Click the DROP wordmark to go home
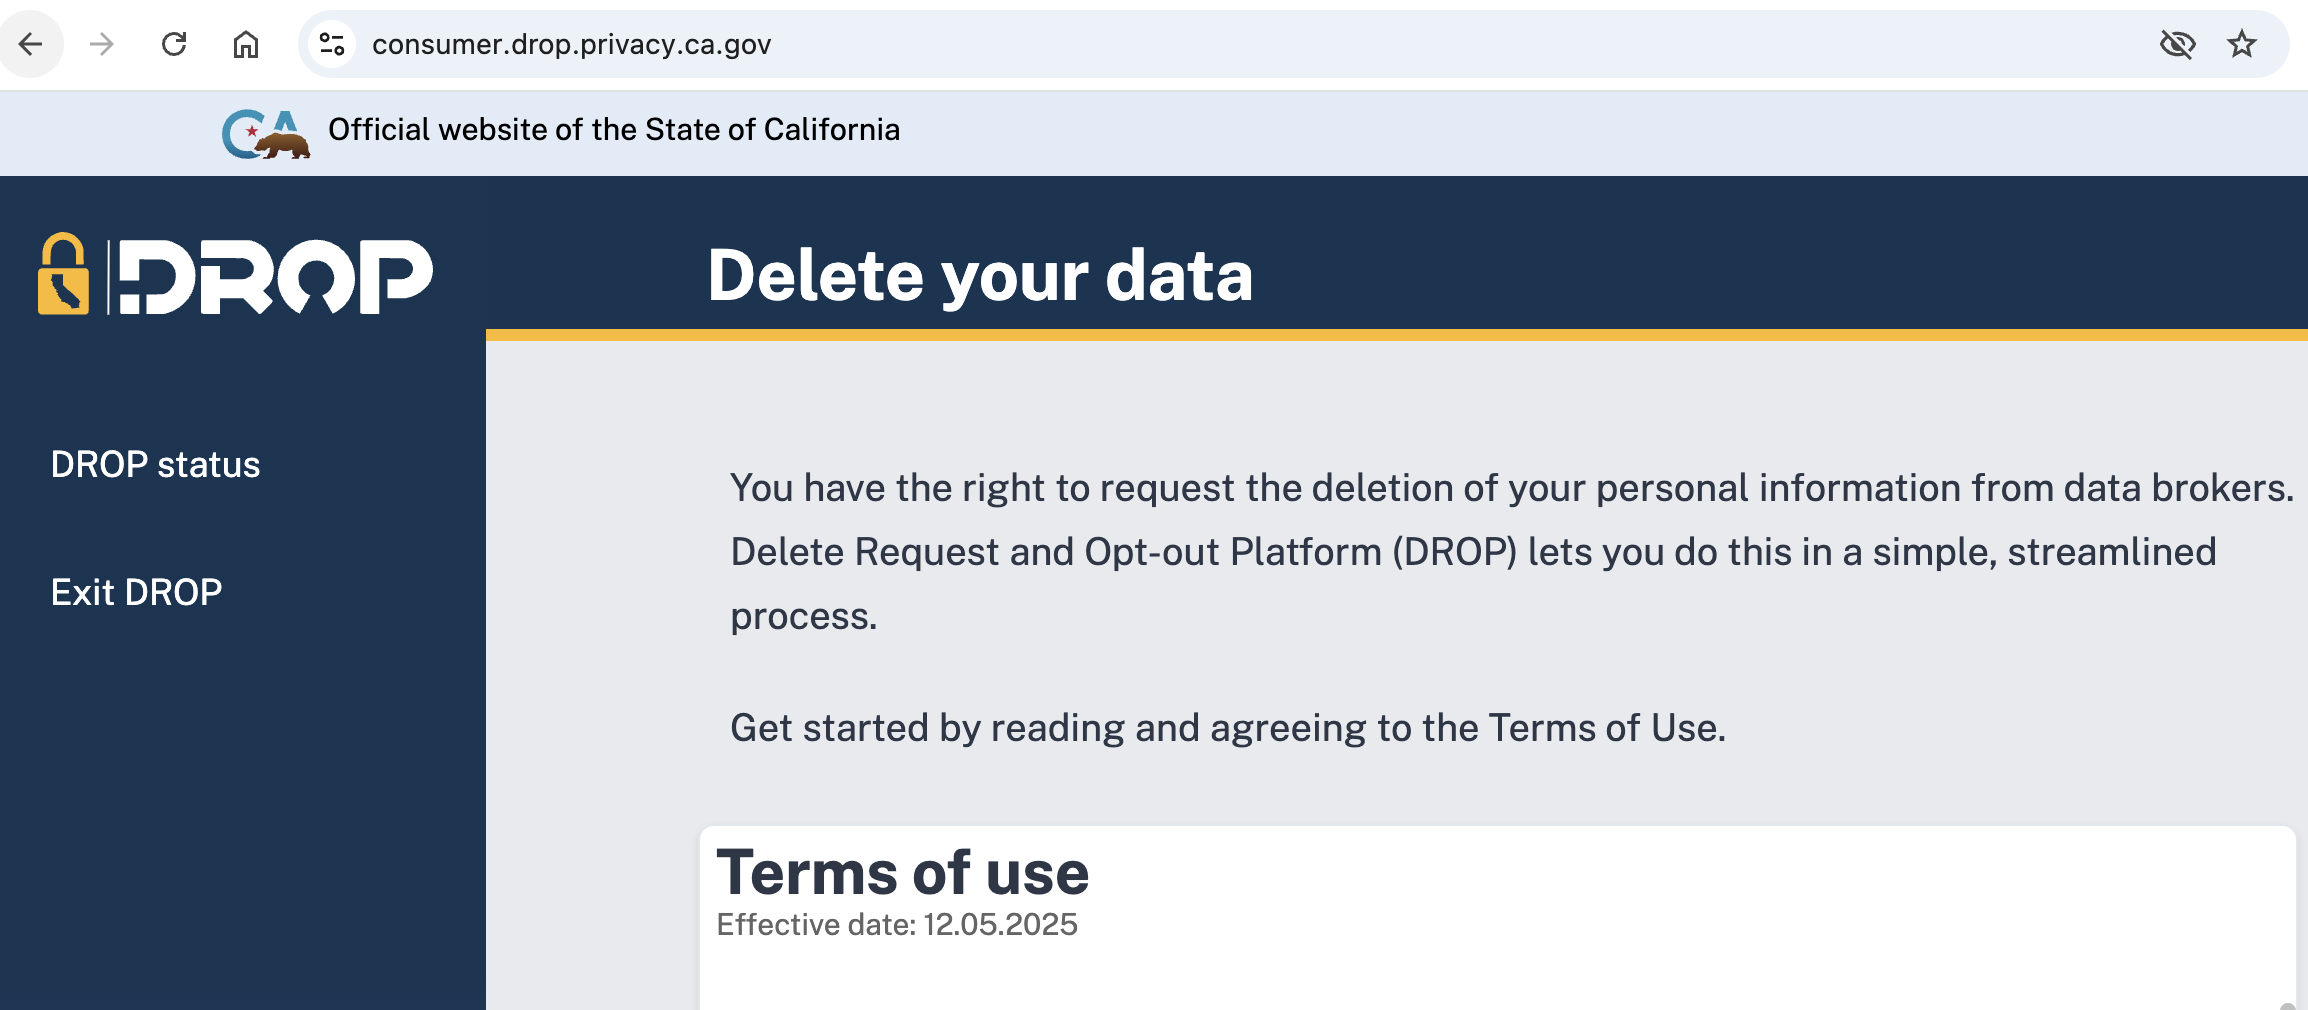 coord(272,273)
